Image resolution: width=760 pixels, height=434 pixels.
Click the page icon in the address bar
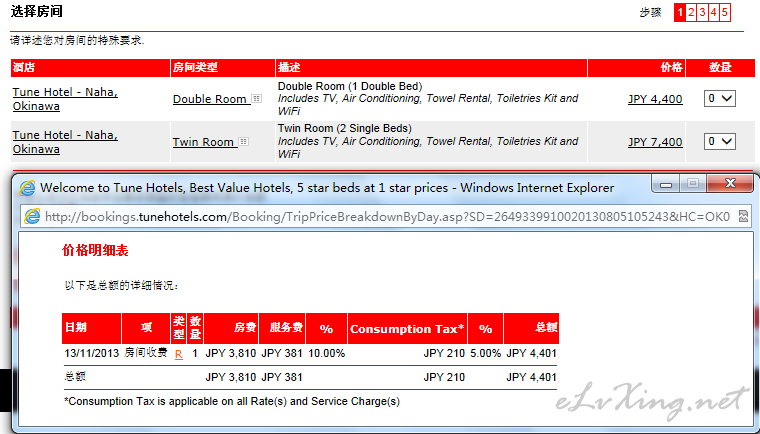pyautogui.click(x=32, y=216)
